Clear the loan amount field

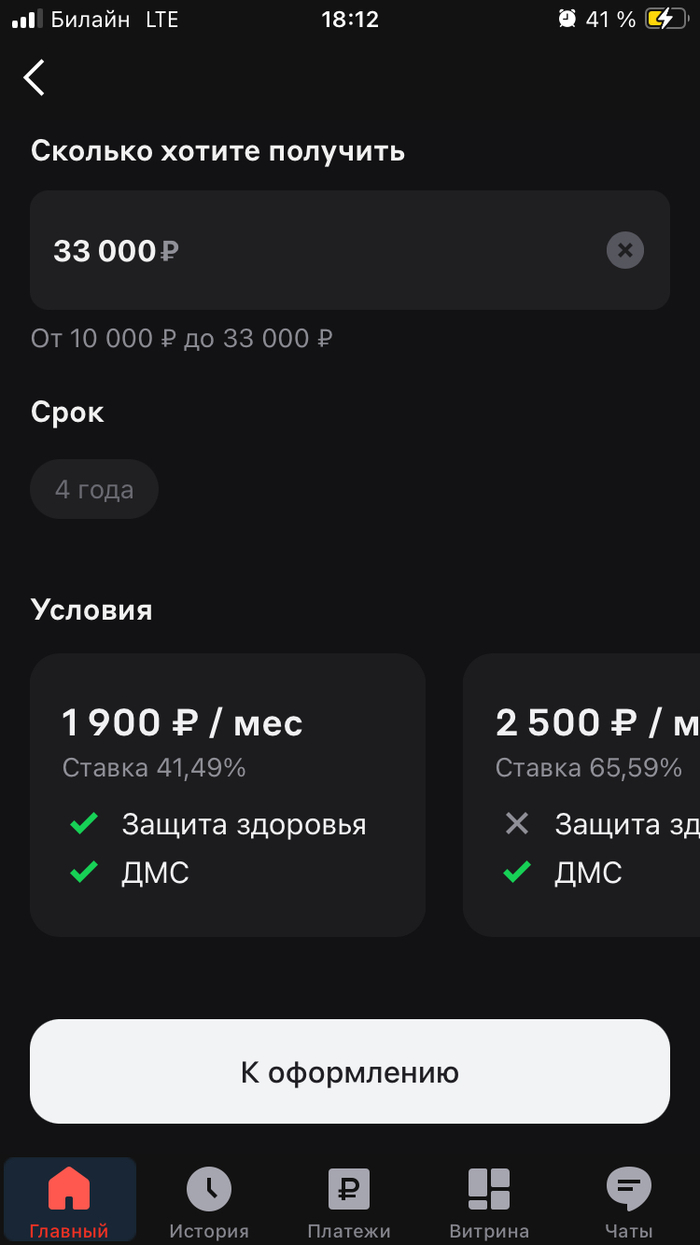[625, 250]
